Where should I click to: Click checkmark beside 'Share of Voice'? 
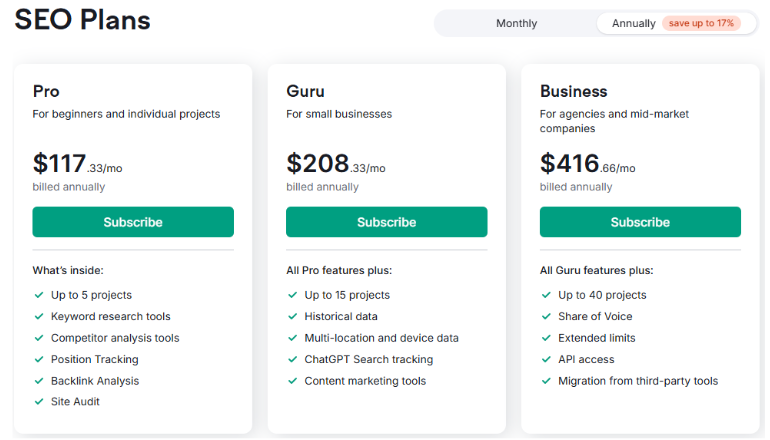(x=546, y=316)
